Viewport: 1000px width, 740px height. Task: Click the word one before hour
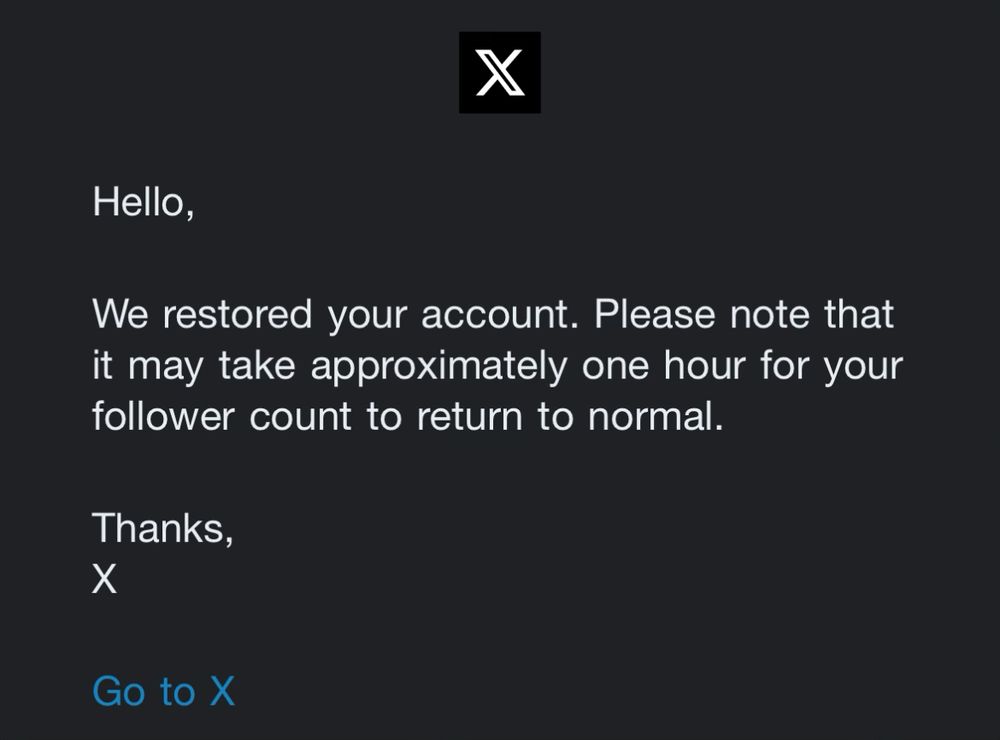[x=615, y=368]
